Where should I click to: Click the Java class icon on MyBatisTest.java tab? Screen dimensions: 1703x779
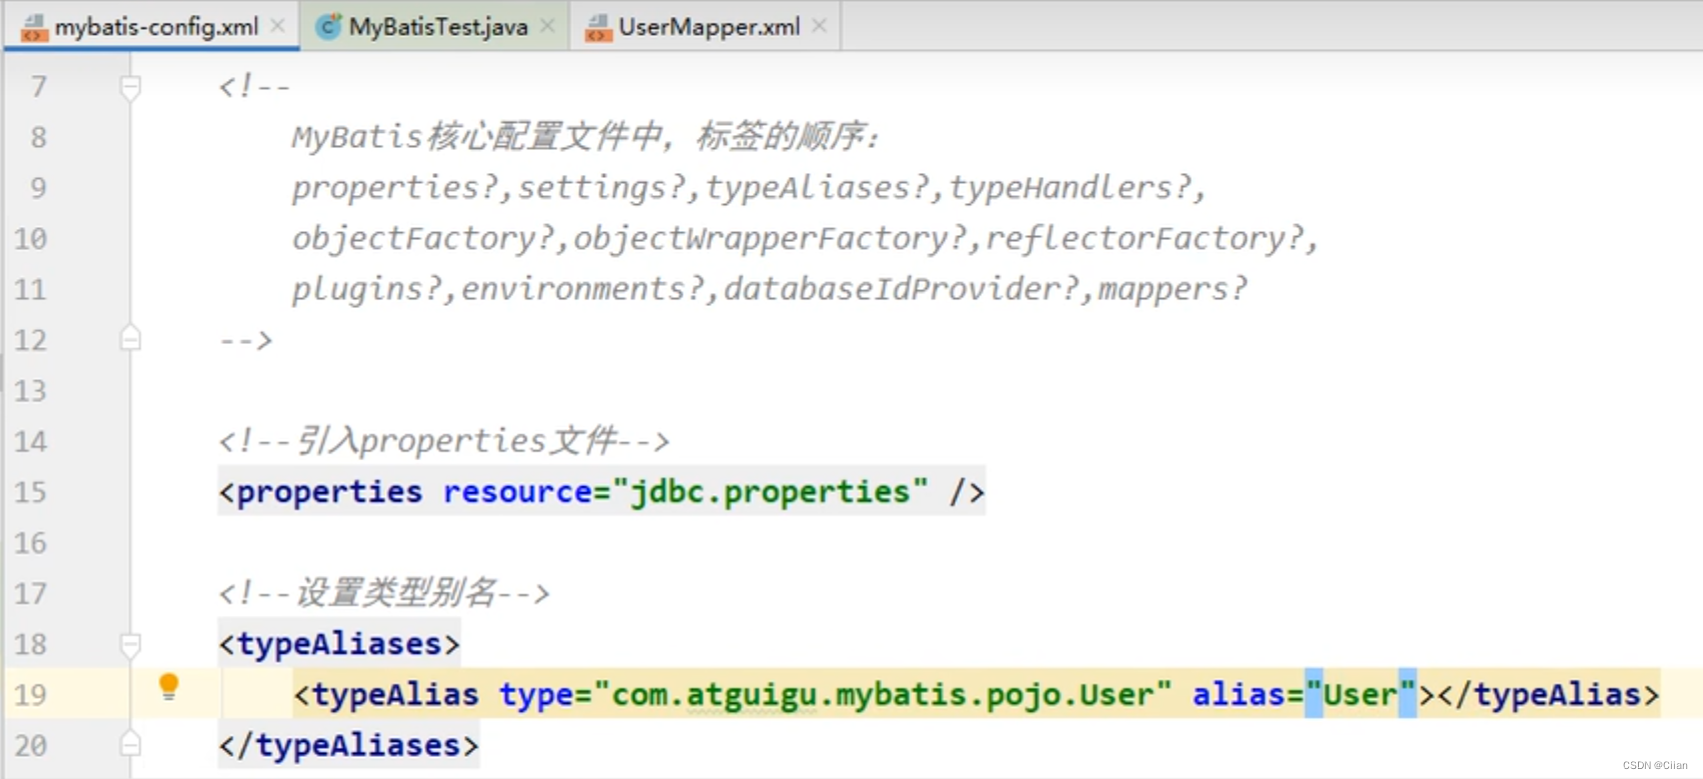pos(329,27)
